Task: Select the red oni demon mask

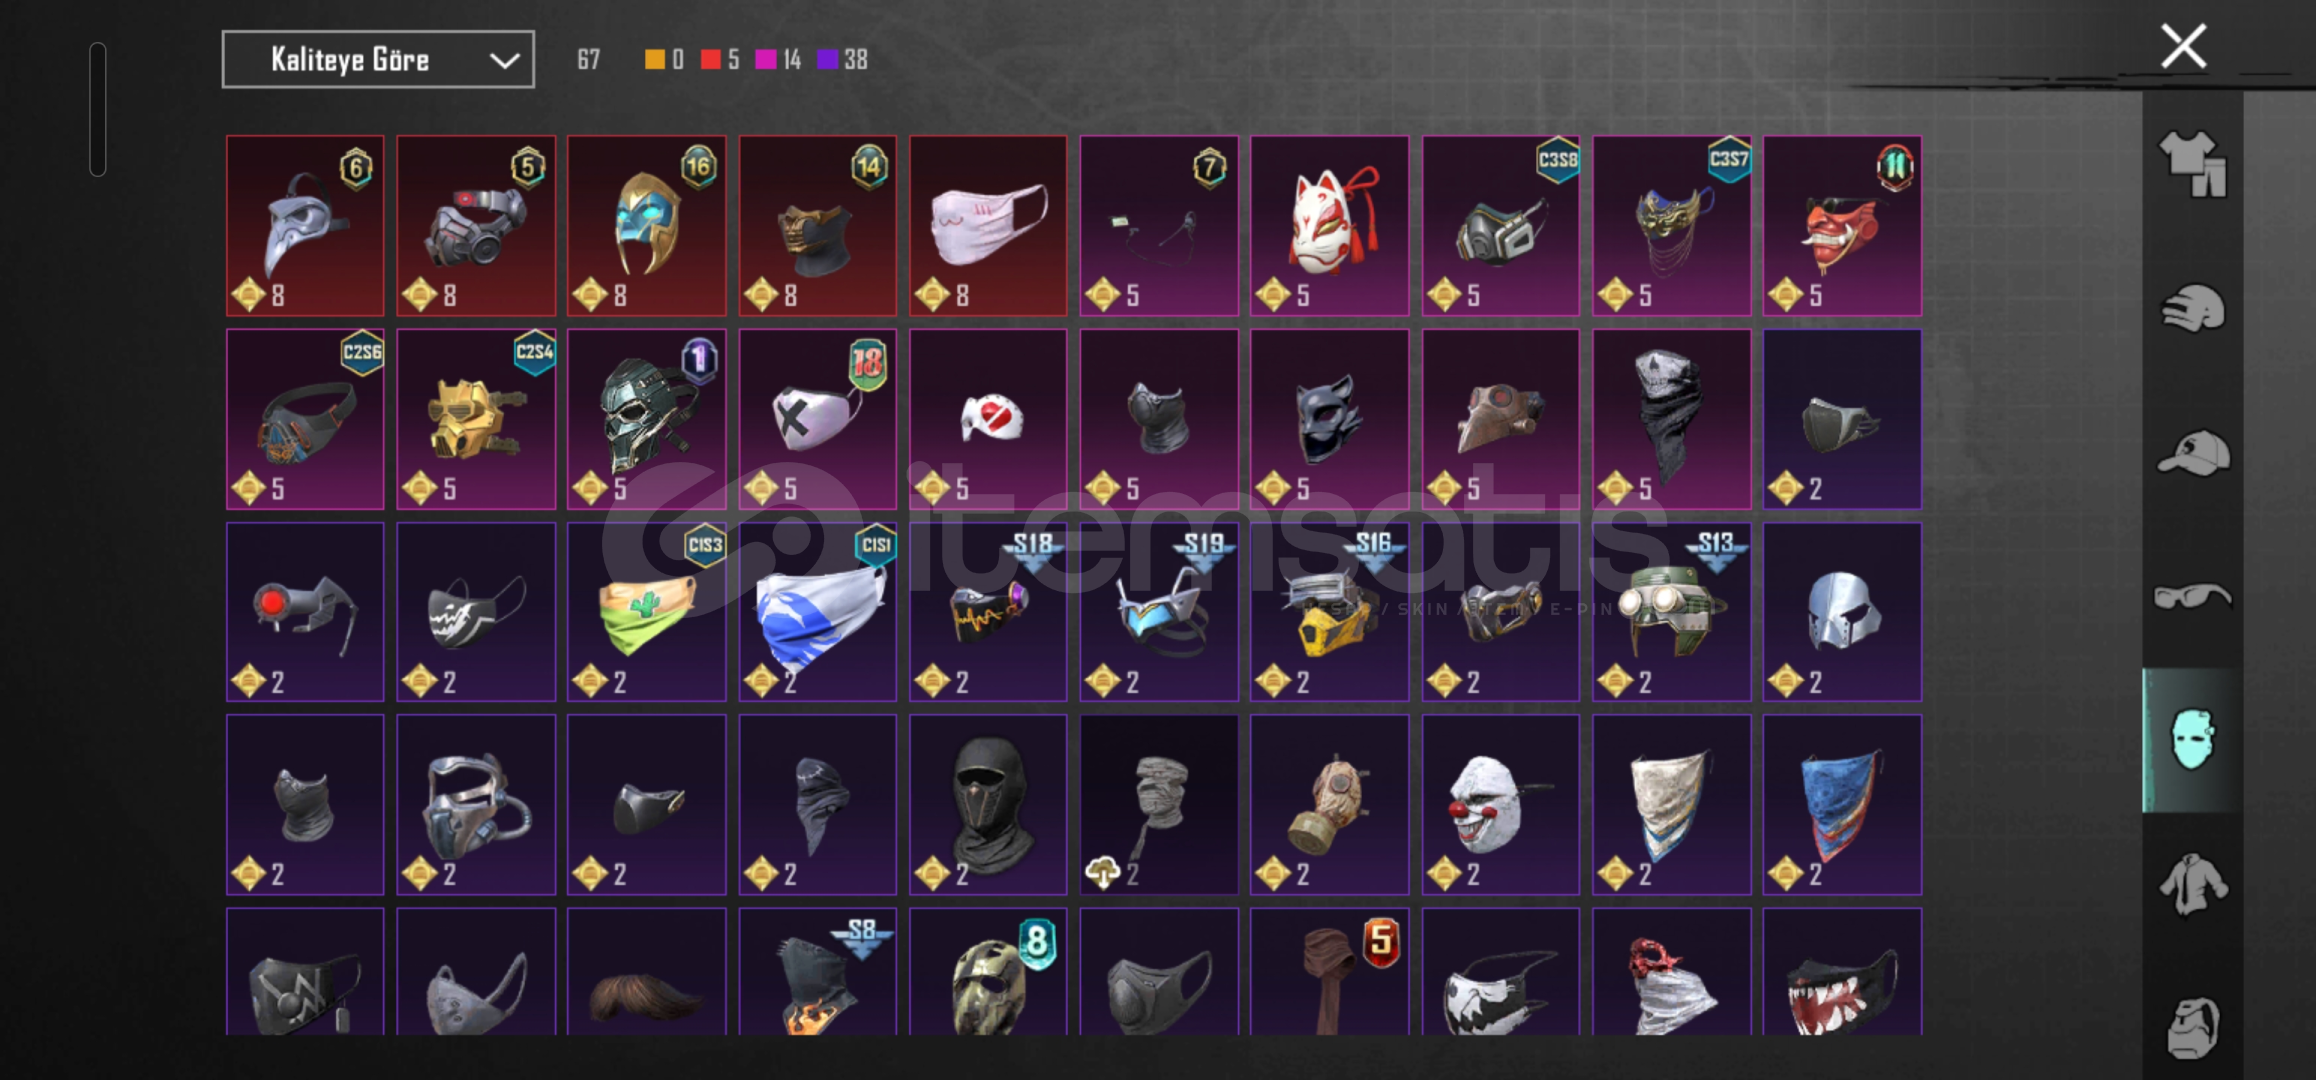Action: point(1842,226)
